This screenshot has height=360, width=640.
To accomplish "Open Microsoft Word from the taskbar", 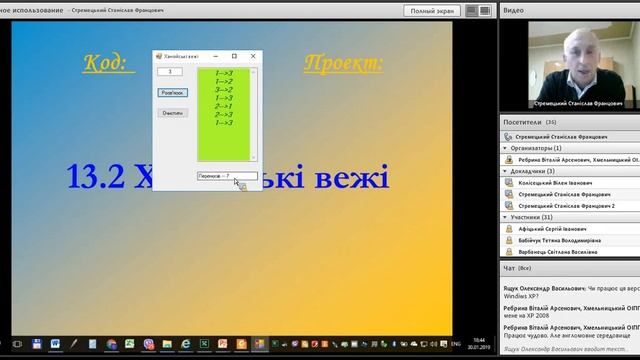I will (55, 344).
